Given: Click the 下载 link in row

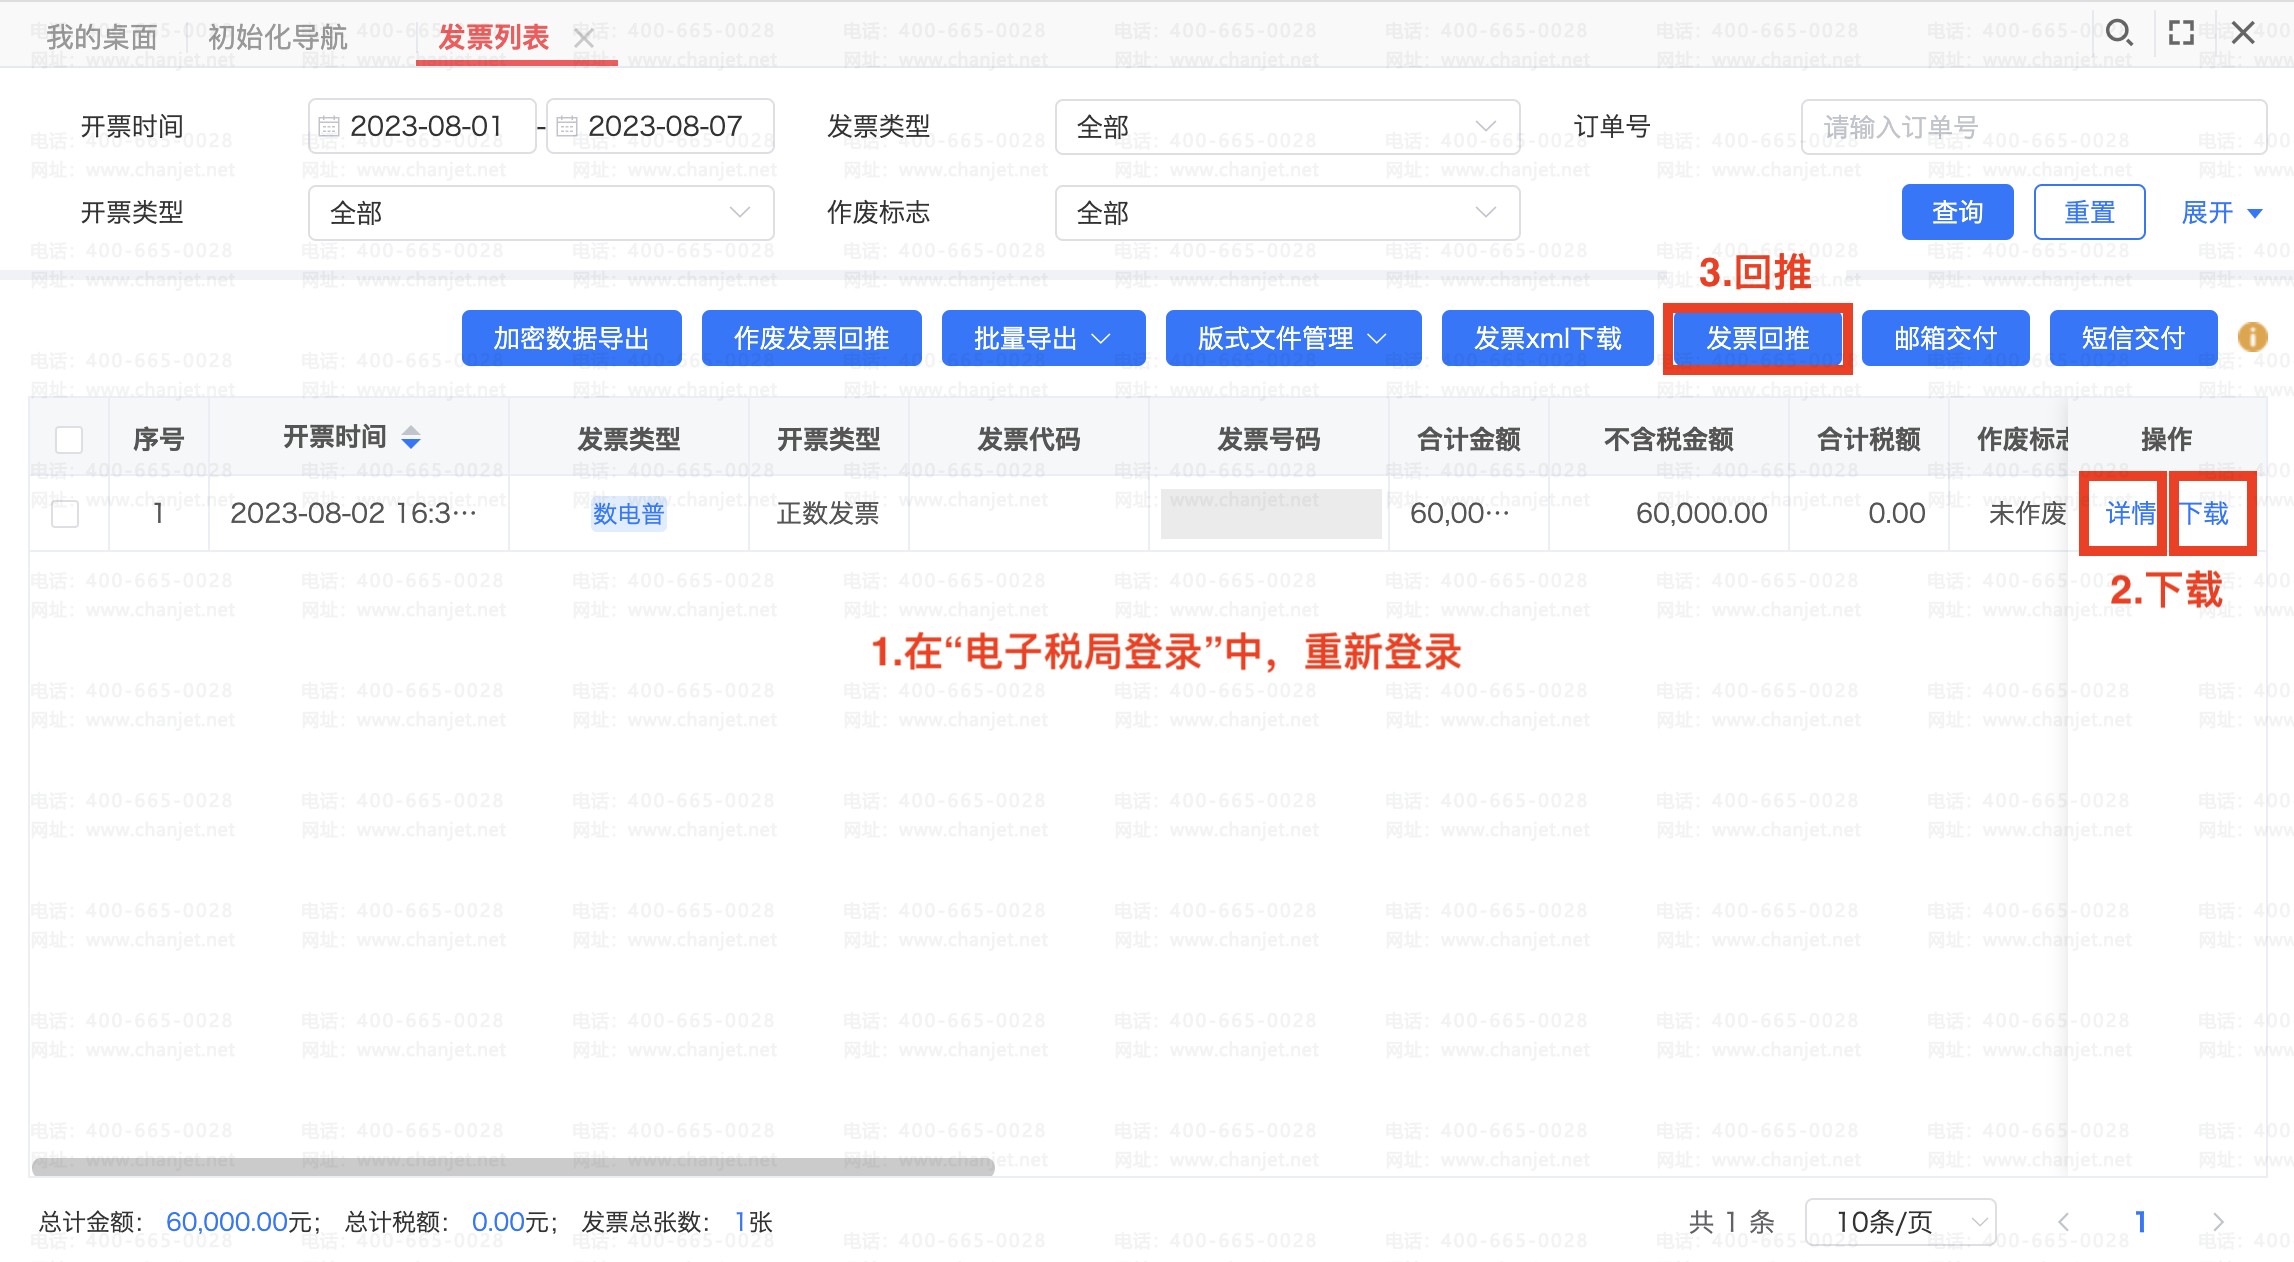Looking at the screenshot, I should [2204, 514].
